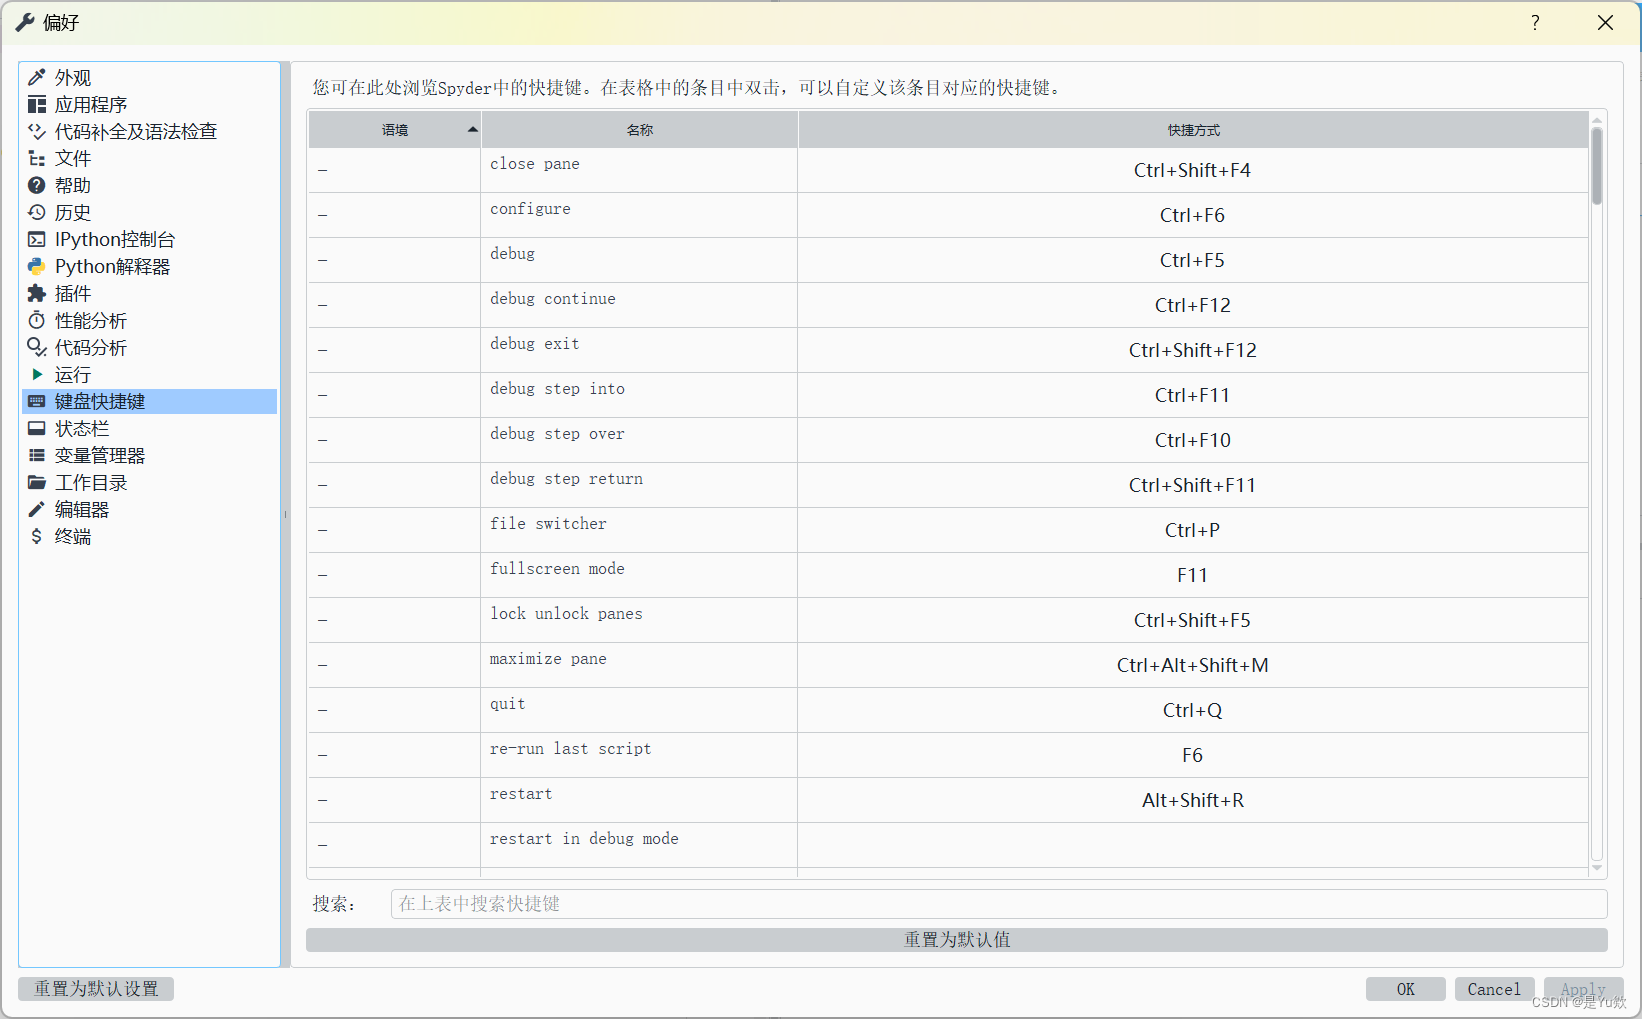
Task: Click the 运行 green play icon
Action: 37,374
